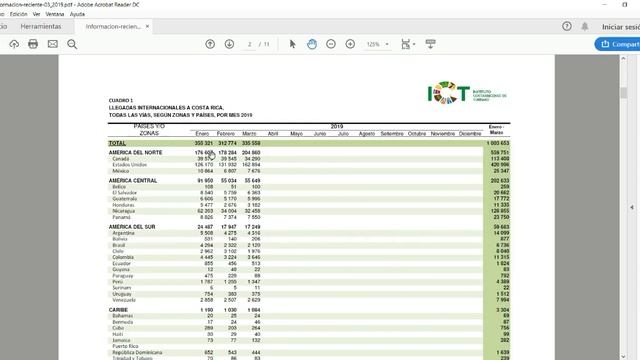
Task: Click the Estados Unidos row label
Action: click(129, 164)
